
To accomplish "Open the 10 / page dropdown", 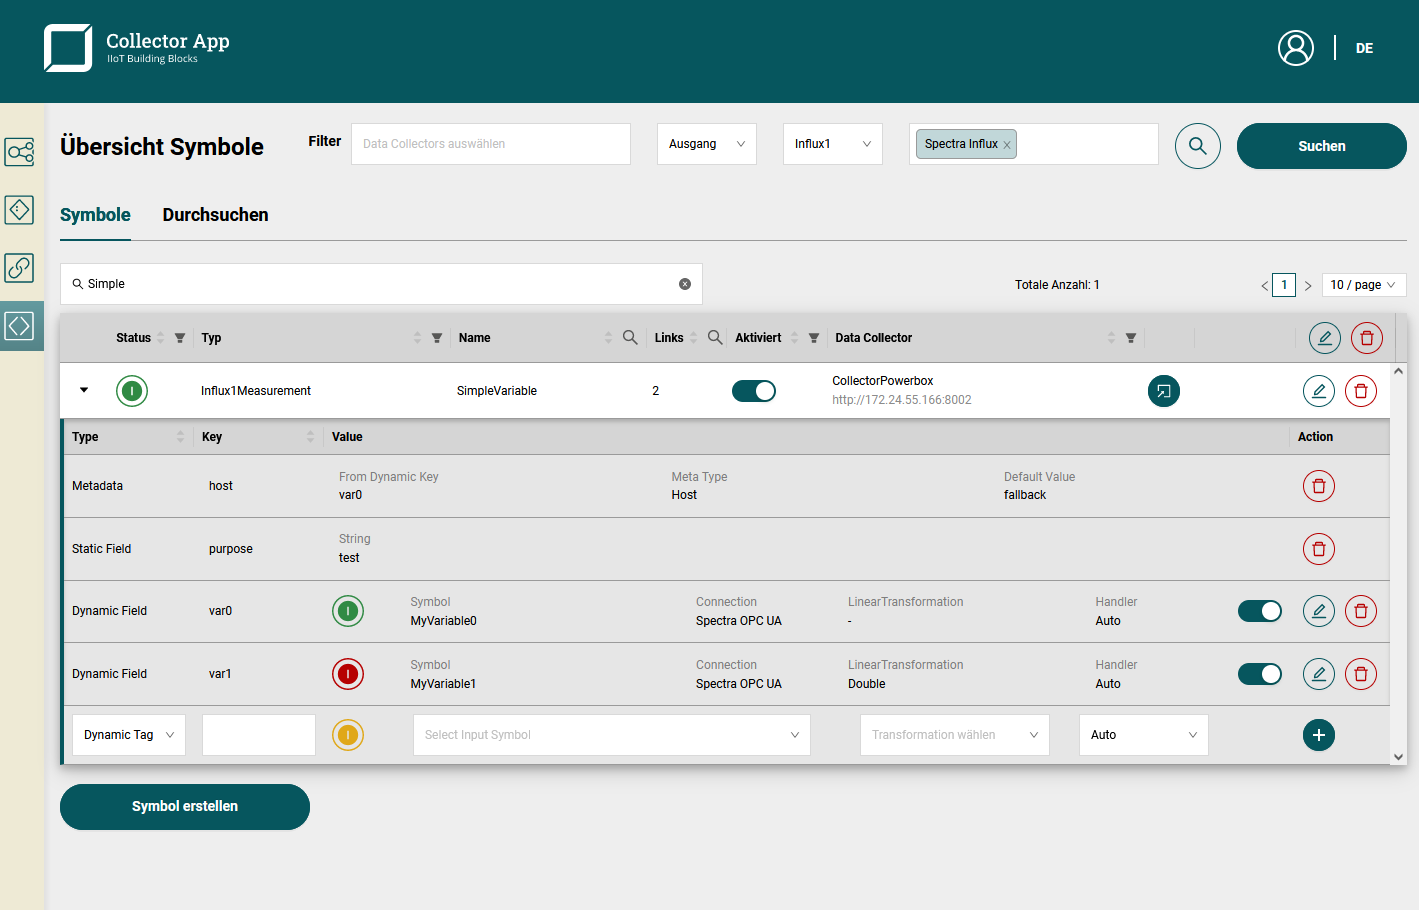I will click(x=1363, y=285).
